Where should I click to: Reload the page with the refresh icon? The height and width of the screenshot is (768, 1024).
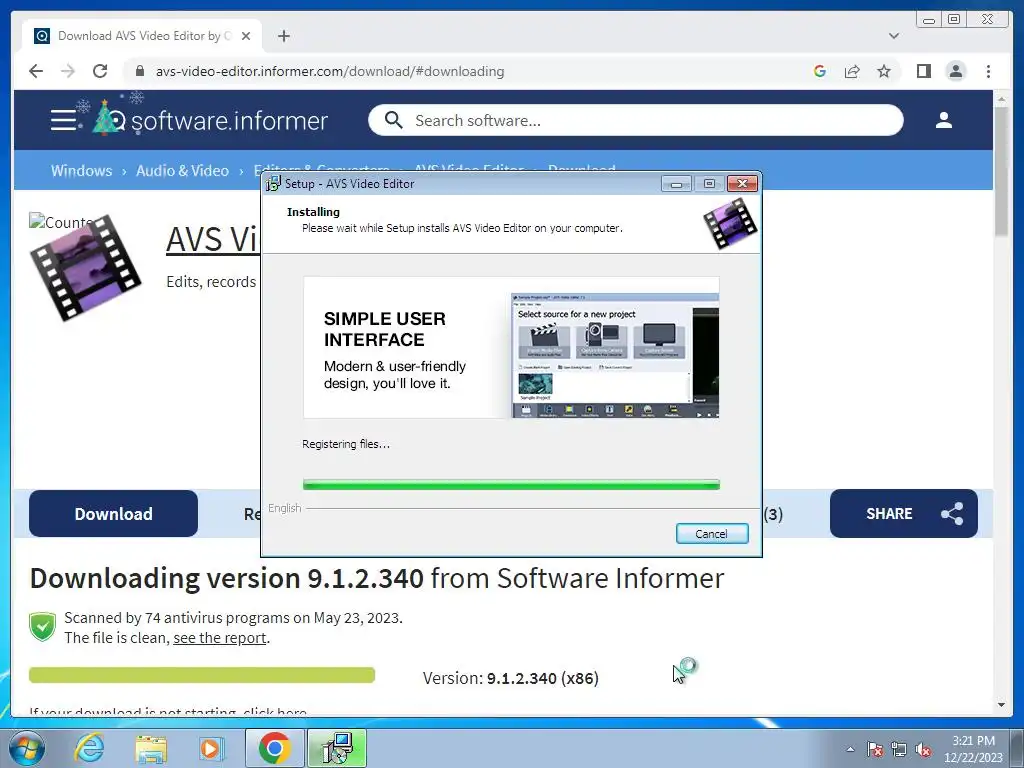(100, 71)
